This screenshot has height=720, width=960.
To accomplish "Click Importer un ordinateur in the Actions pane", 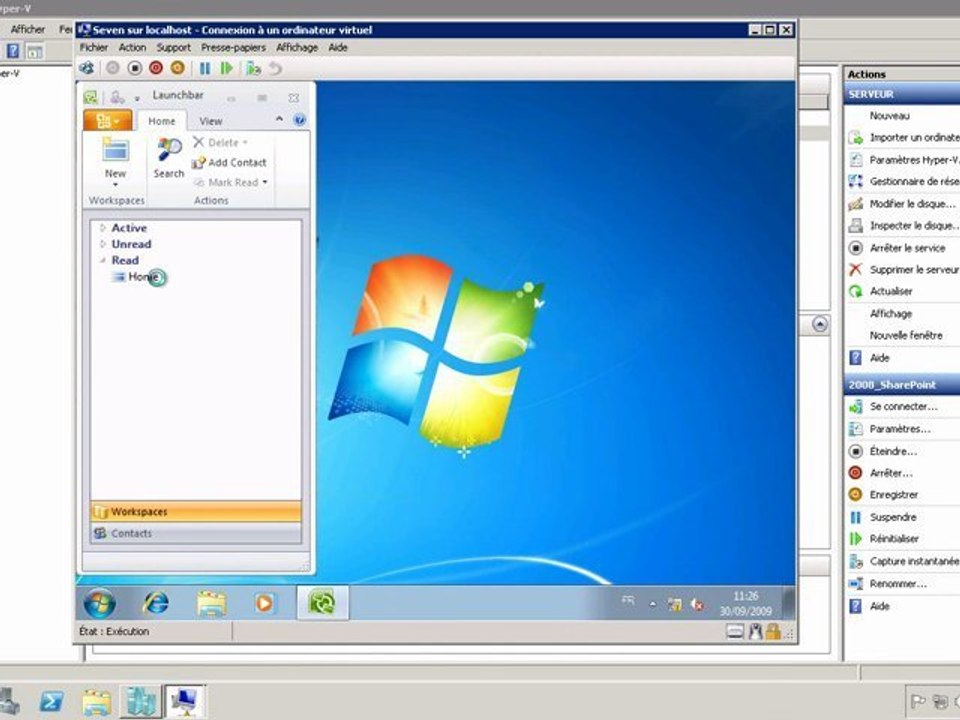I will (x=904, y=137).
